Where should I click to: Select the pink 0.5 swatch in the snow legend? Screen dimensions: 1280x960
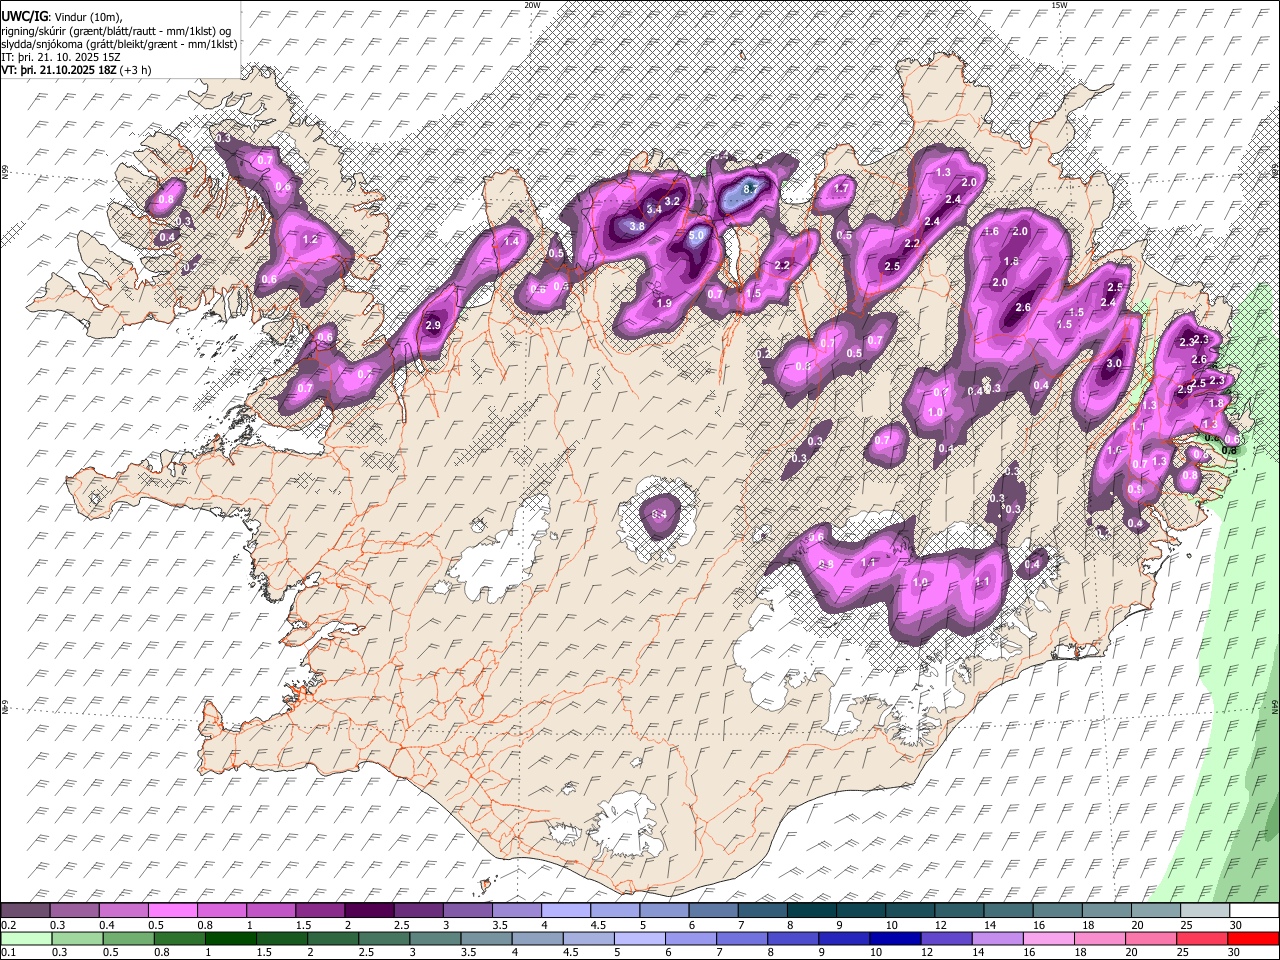pos(173,911)
